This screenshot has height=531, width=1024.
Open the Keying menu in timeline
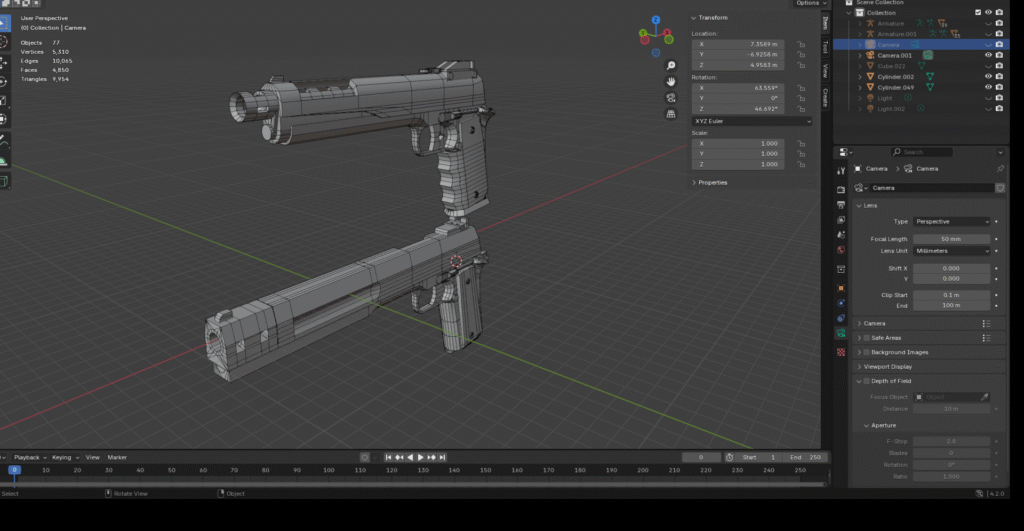[62, 457]
